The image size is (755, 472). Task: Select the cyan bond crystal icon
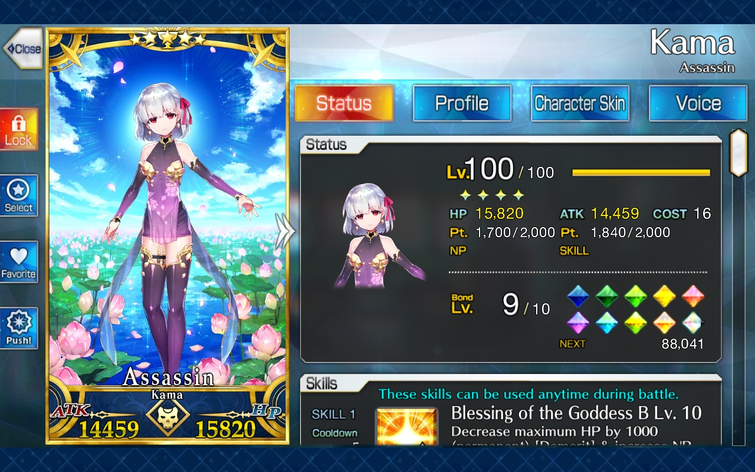click(x=607, y=323)
